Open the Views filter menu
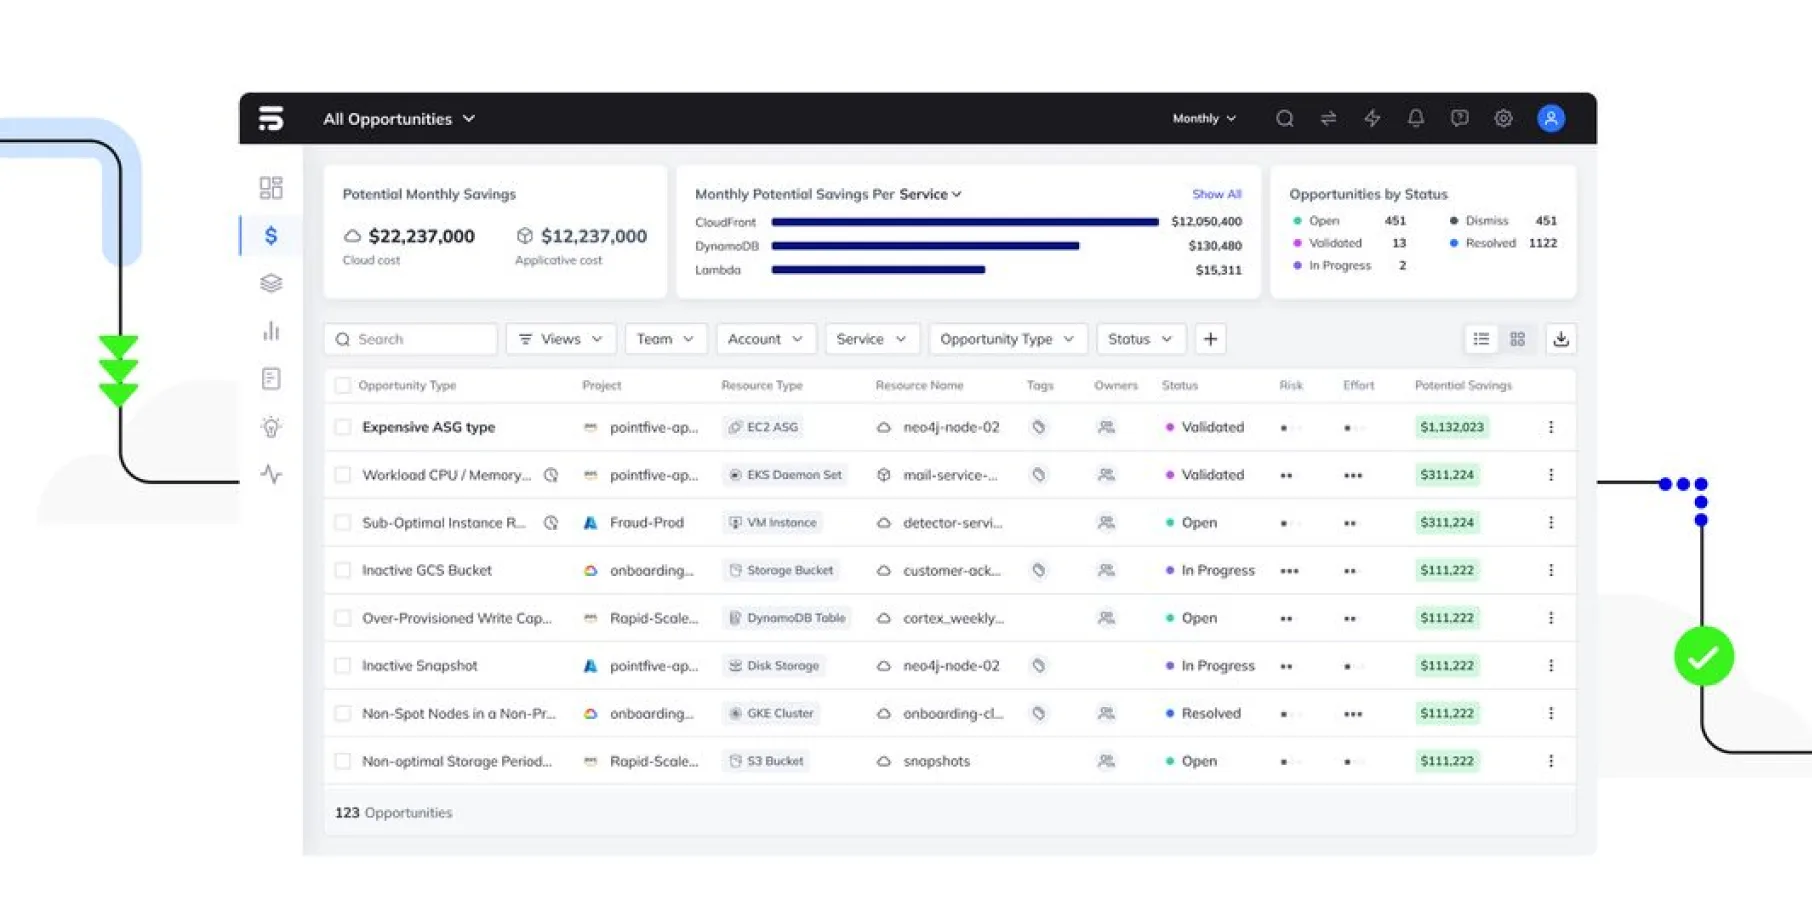Image resolution: width=1812 pixels, height=912 pixels. (560, 339)
